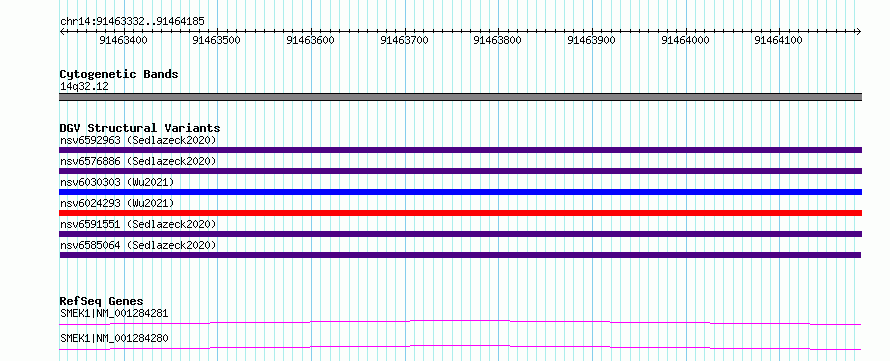
Task: Click ruler position 91463400
Action: click(123, 40)
